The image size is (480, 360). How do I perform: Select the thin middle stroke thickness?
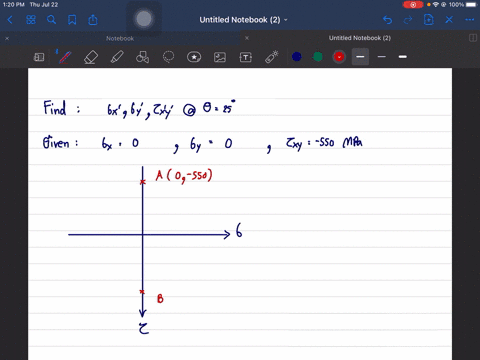(x=382, y=57)
